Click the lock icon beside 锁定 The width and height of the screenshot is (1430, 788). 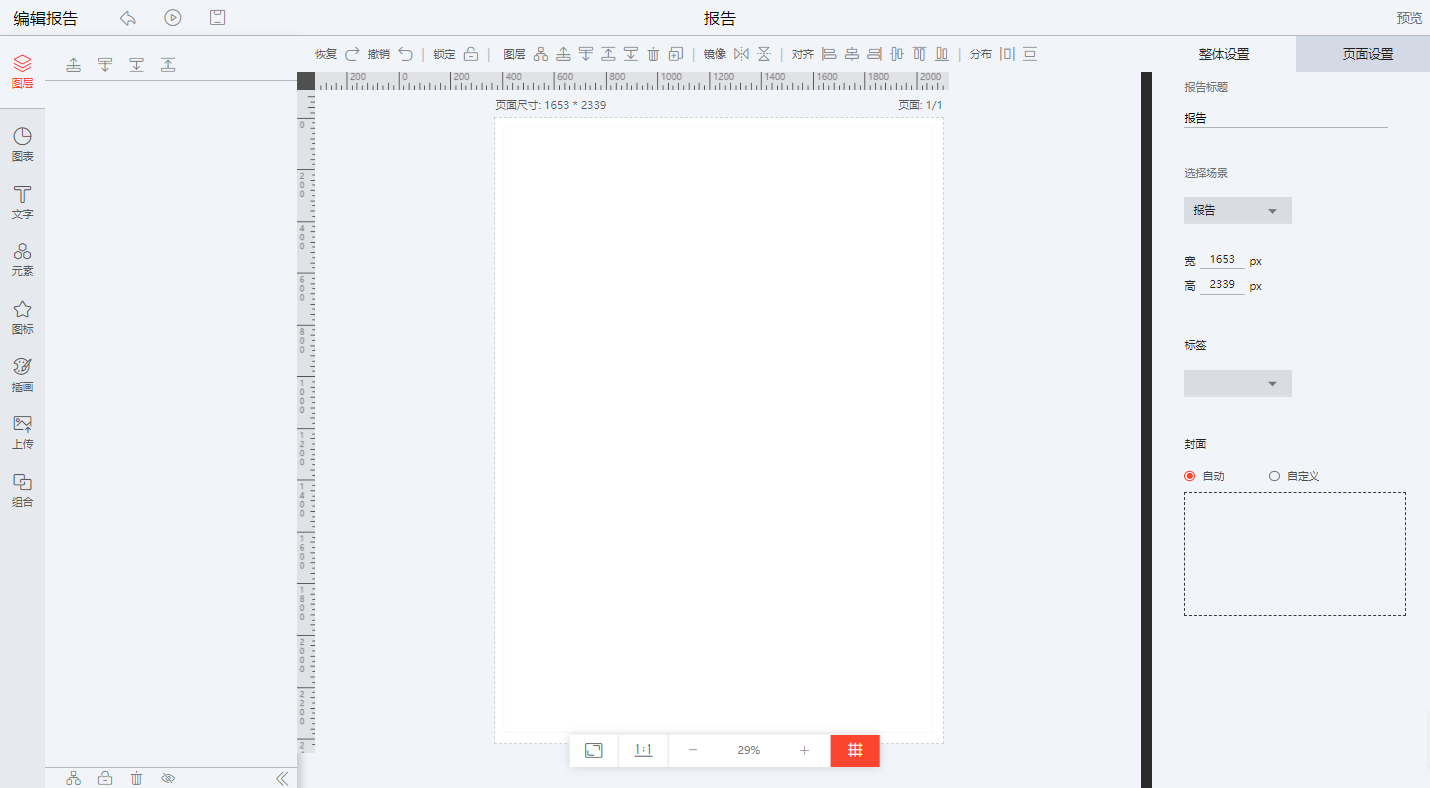(x=471, y=54)
